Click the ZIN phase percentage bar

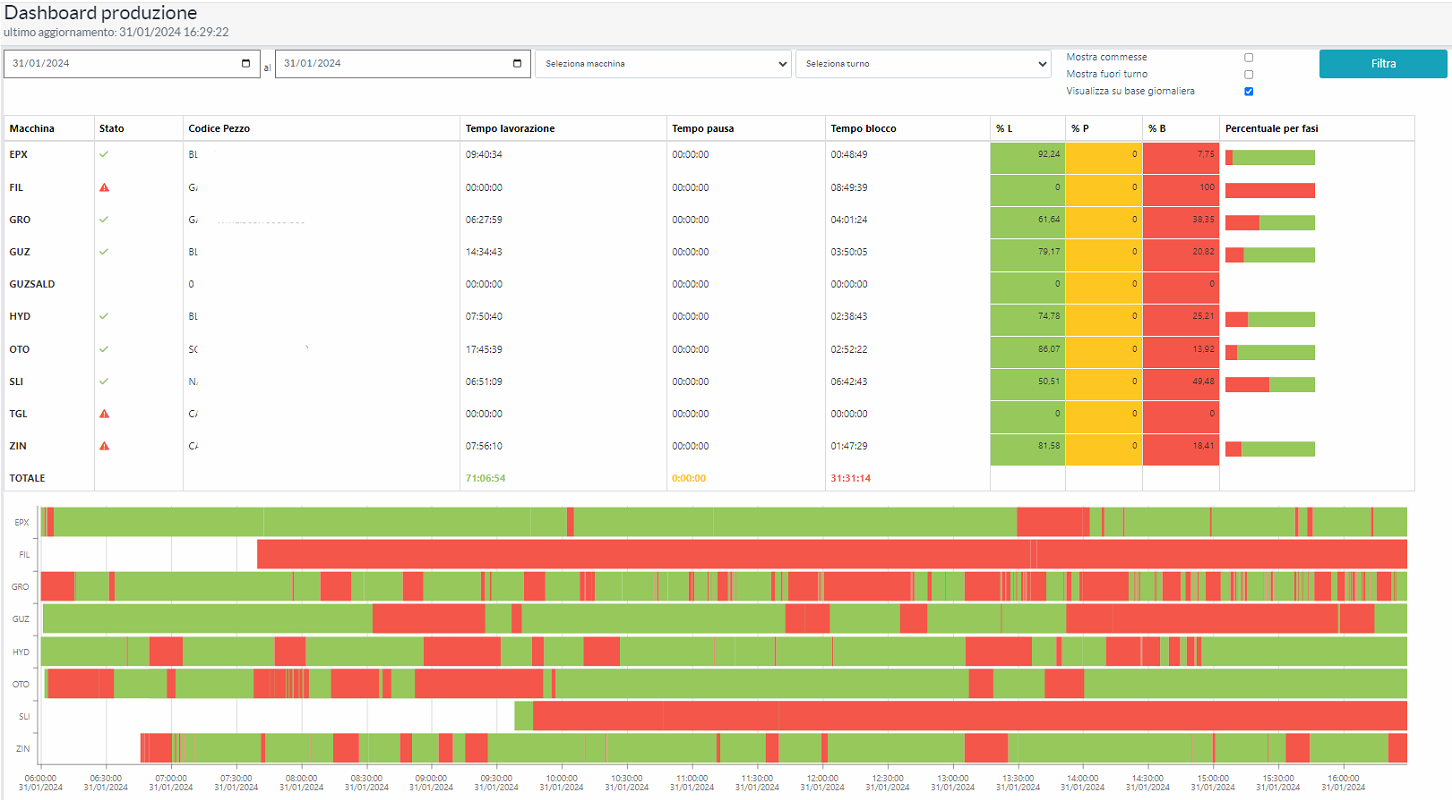[x=1270, y=449]
